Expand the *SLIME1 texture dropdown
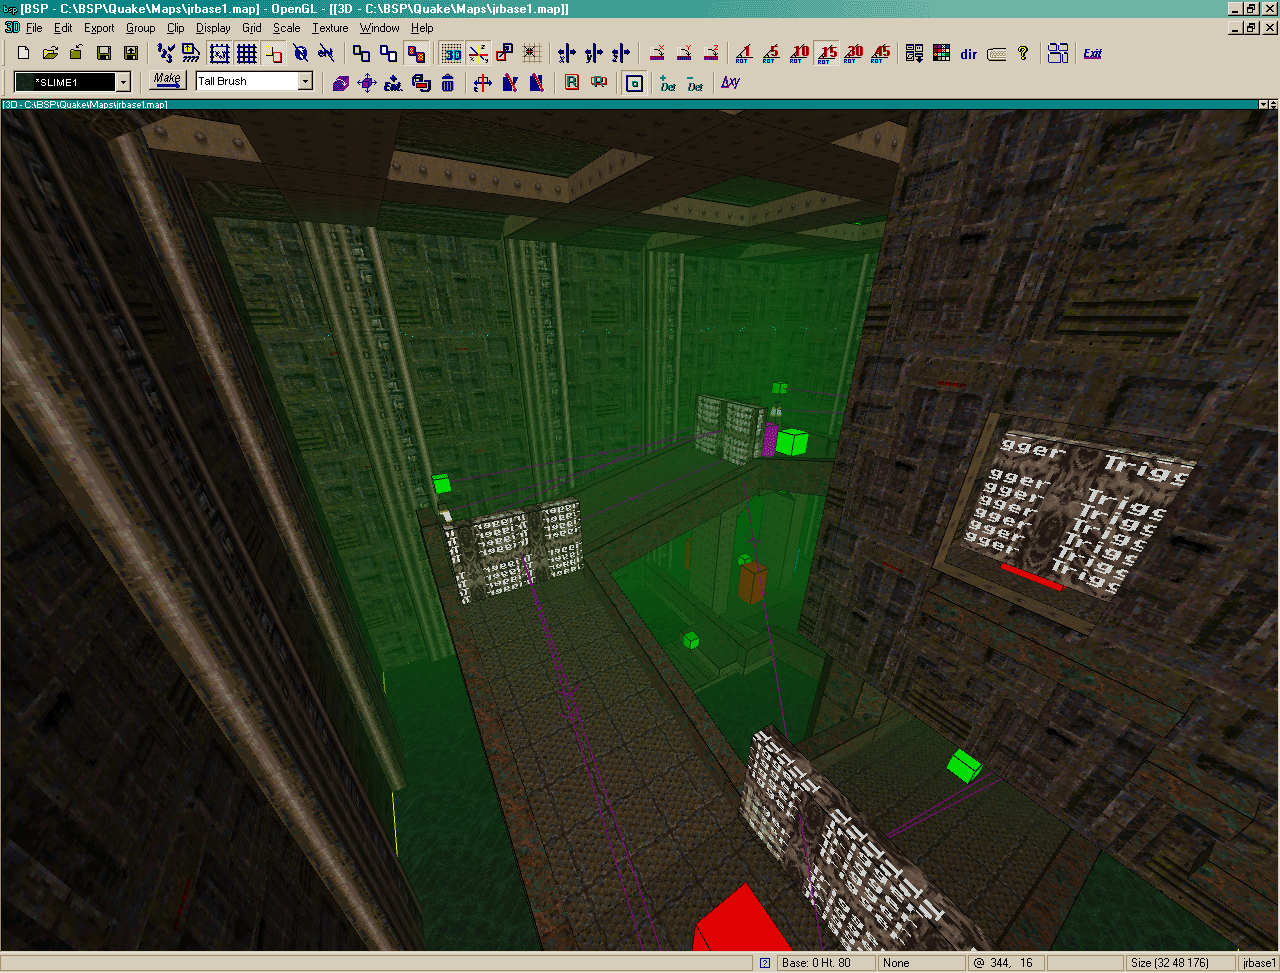1280x973 pixels. click(123, 82)
